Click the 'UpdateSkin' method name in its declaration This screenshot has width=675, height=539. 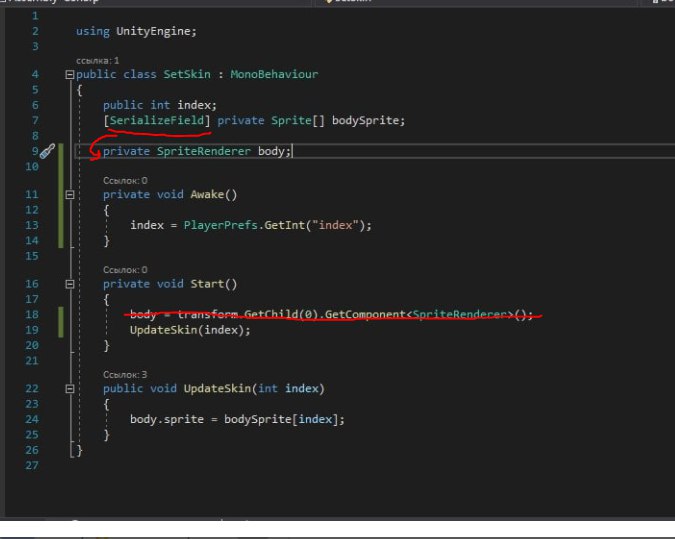[x=217, y=389]
